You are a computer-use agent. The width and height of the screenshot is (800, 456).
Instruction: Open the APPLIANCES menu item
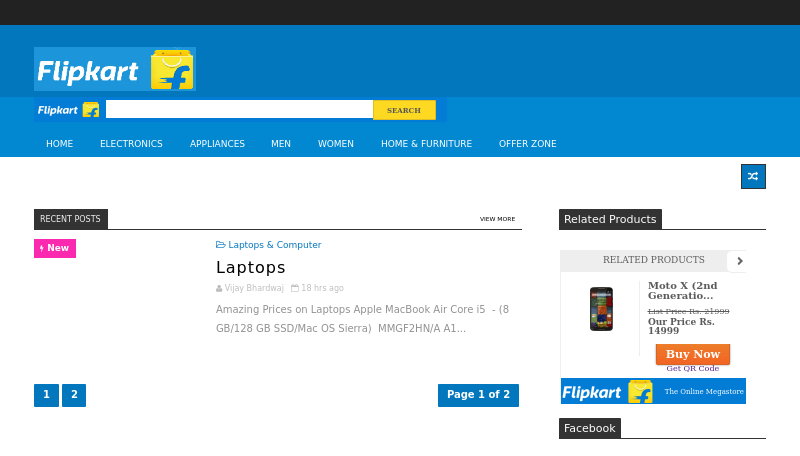click(217, 144)
